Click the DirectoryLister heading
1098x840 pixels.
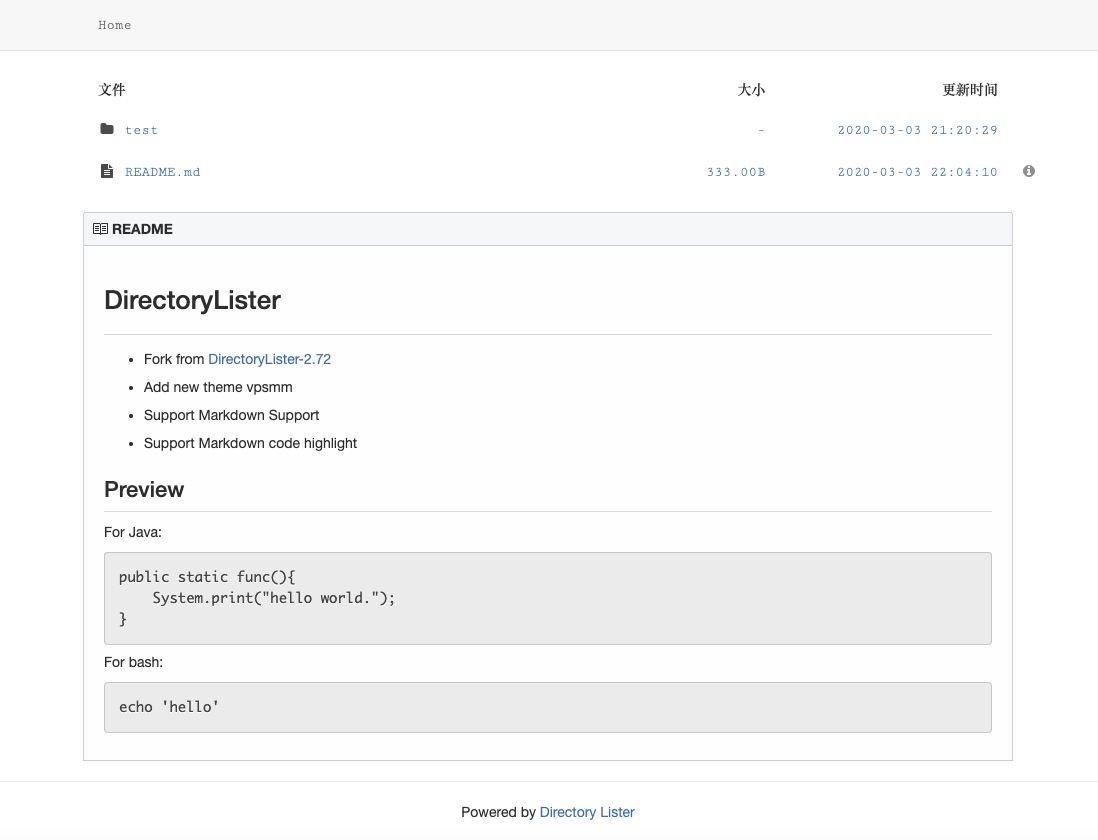[193, 300]
